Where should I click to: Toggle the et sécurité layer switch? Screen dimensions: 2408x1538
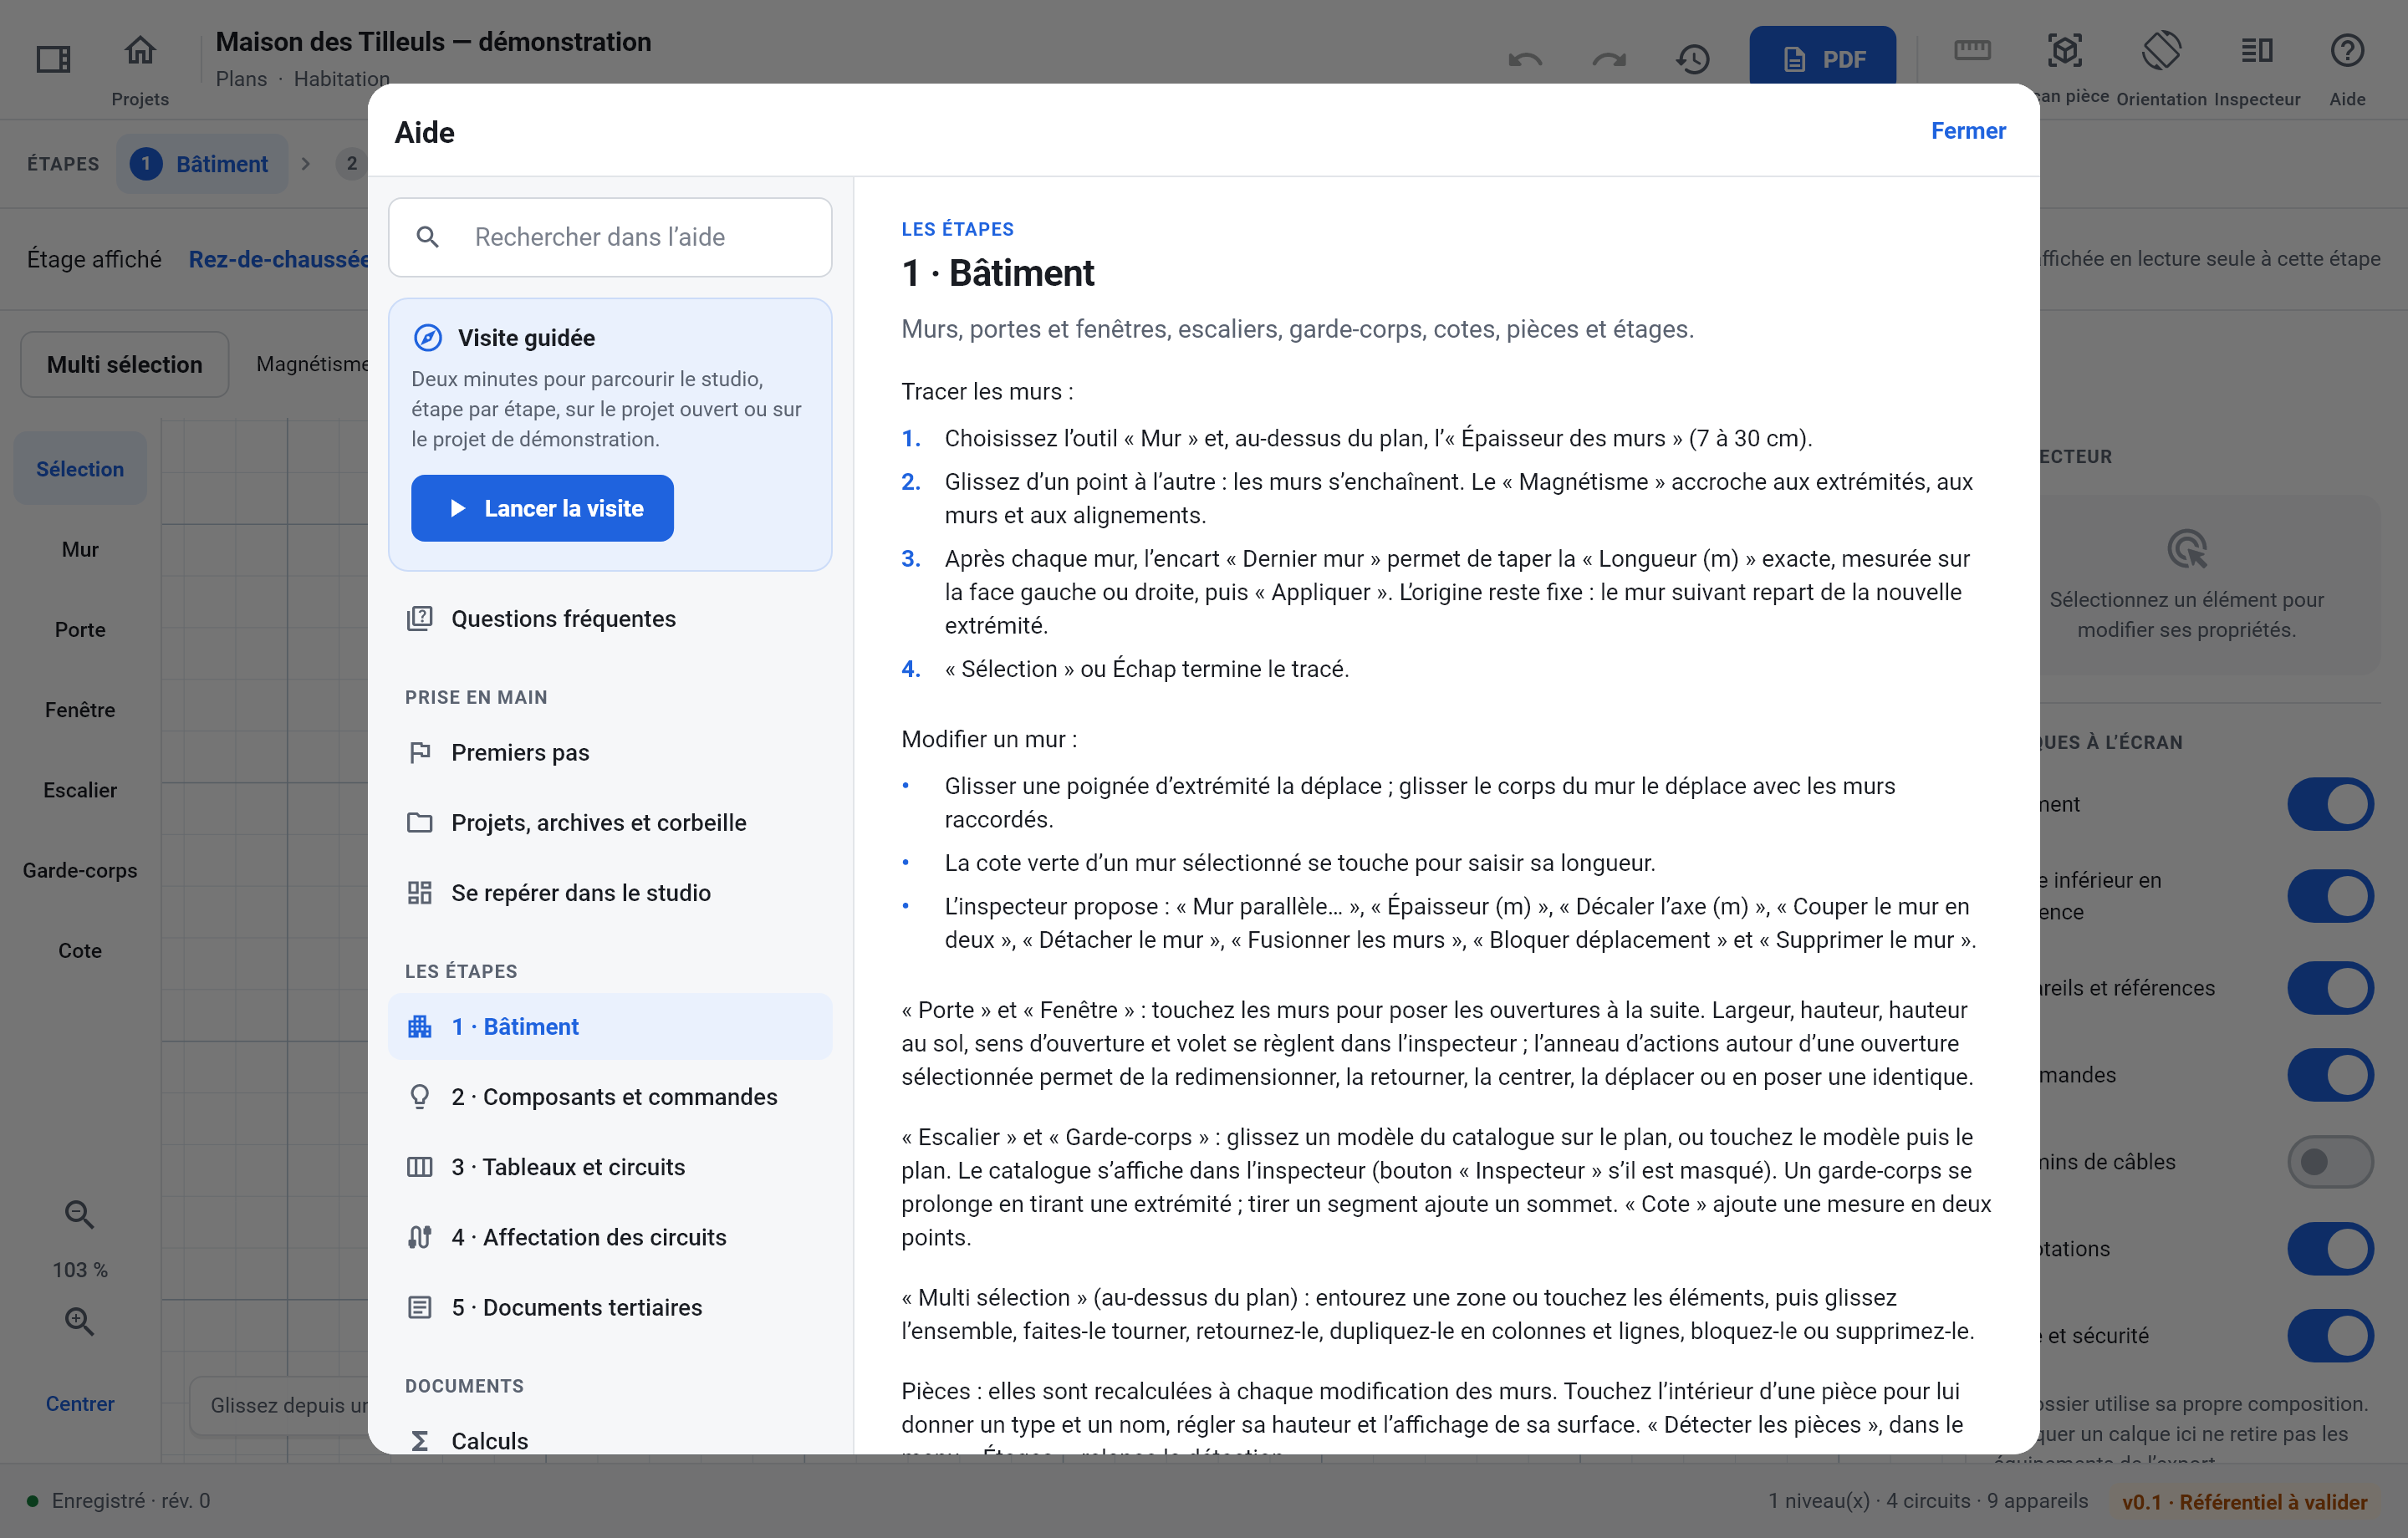click(2330, 1335)
